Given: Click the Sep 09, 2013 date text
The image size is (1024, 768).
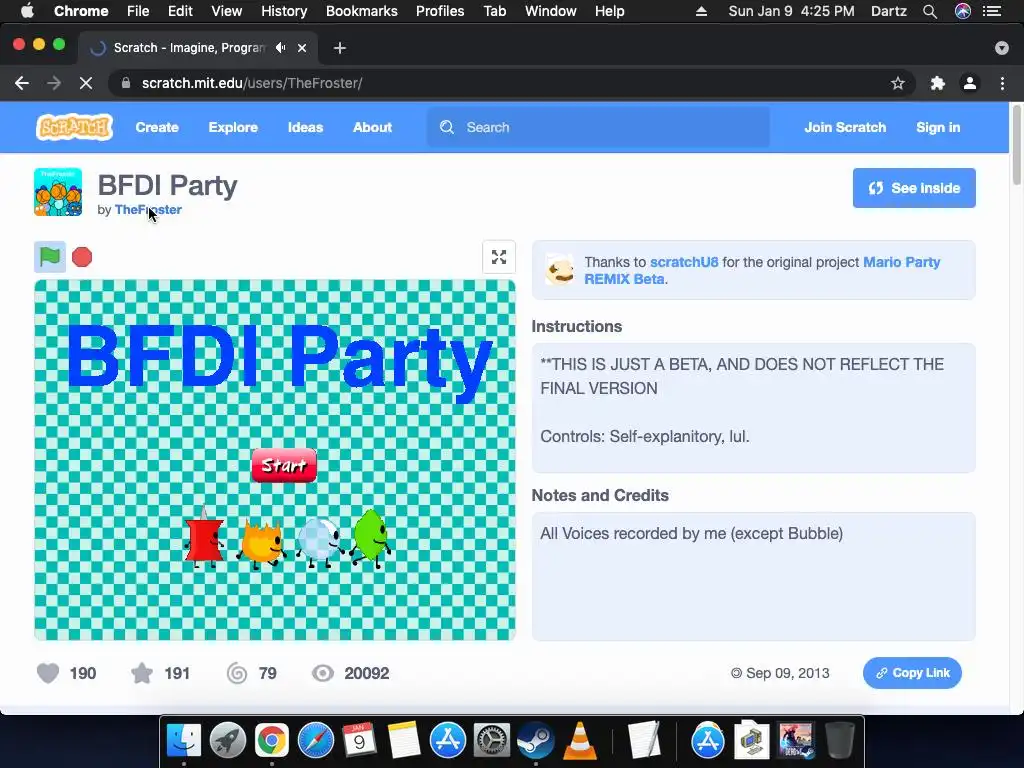Looking at the screenshot, I should [787, 673].
